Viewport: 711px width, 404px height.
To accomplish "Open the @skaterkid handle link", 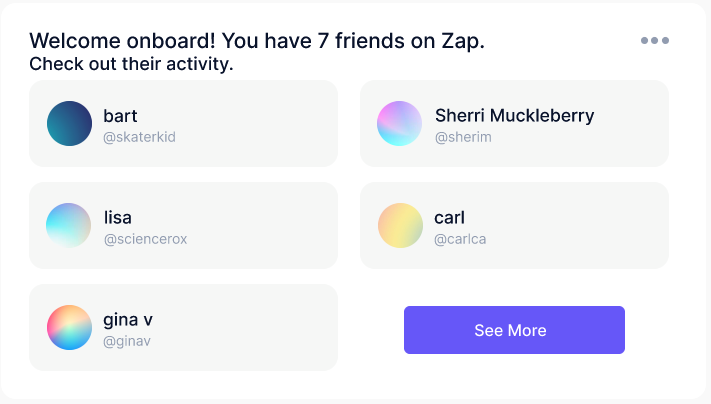I will pos(139,137).
